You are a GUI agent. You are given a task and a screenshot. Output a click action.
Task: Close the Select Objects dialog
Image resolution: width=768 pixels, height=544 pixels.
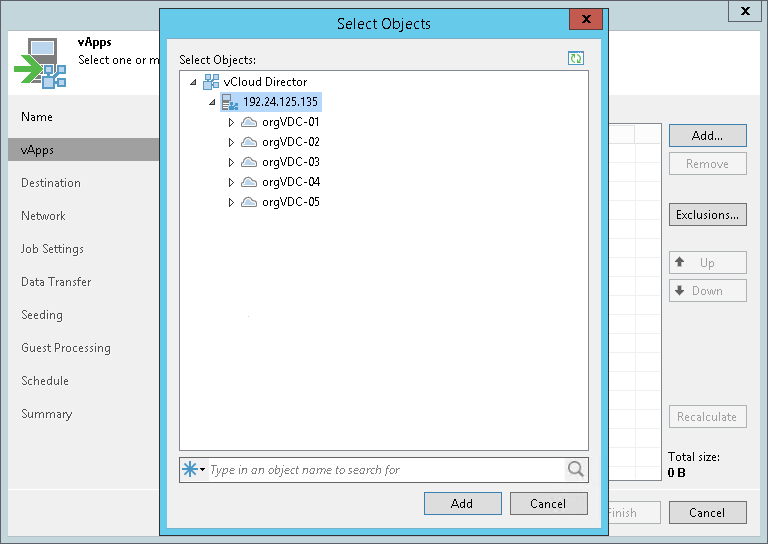[x=586, y=20]
